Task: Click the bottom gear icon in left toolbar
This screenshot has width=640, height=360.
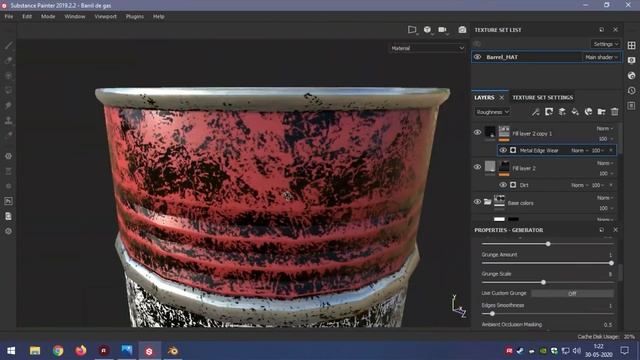Action: click(x=9, y=231)
